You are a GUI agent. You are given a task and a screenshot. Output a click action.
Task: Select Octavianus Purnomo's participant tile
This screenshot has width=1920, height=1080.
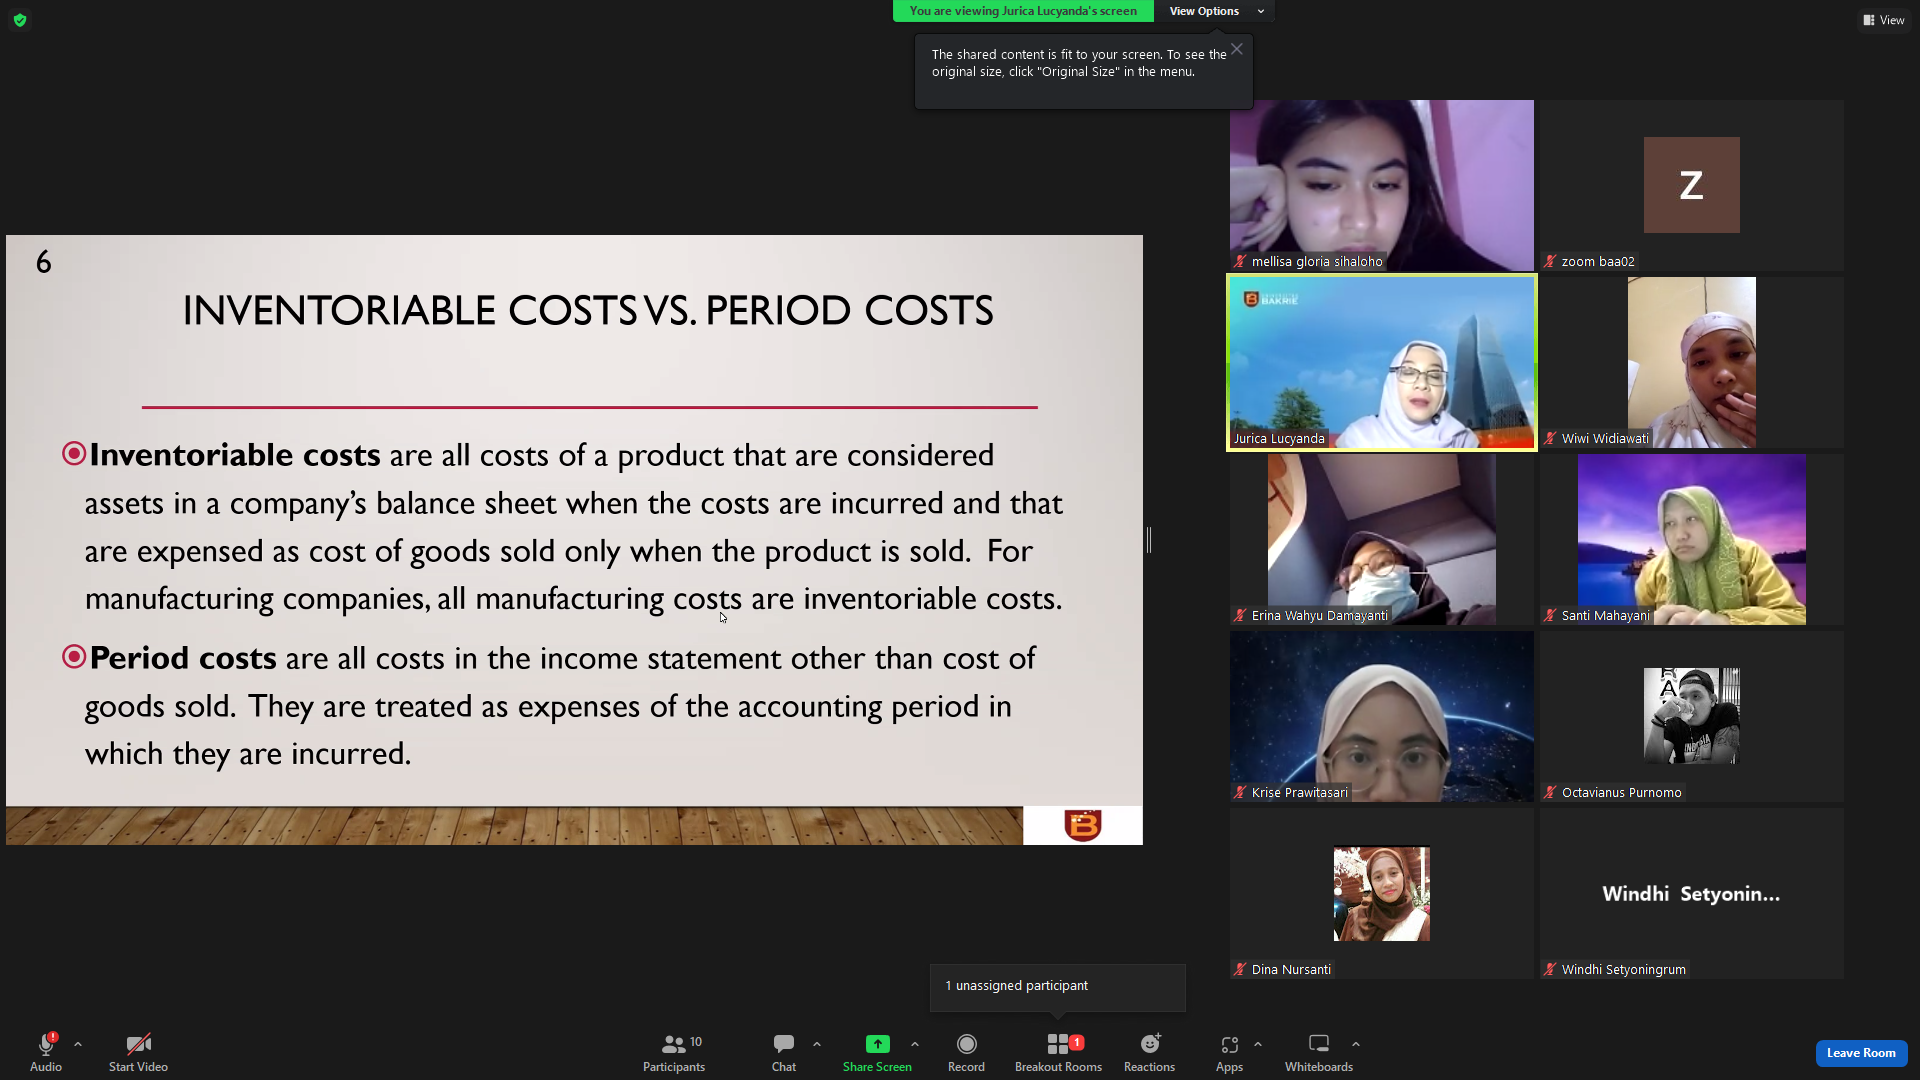(1692, 716)
